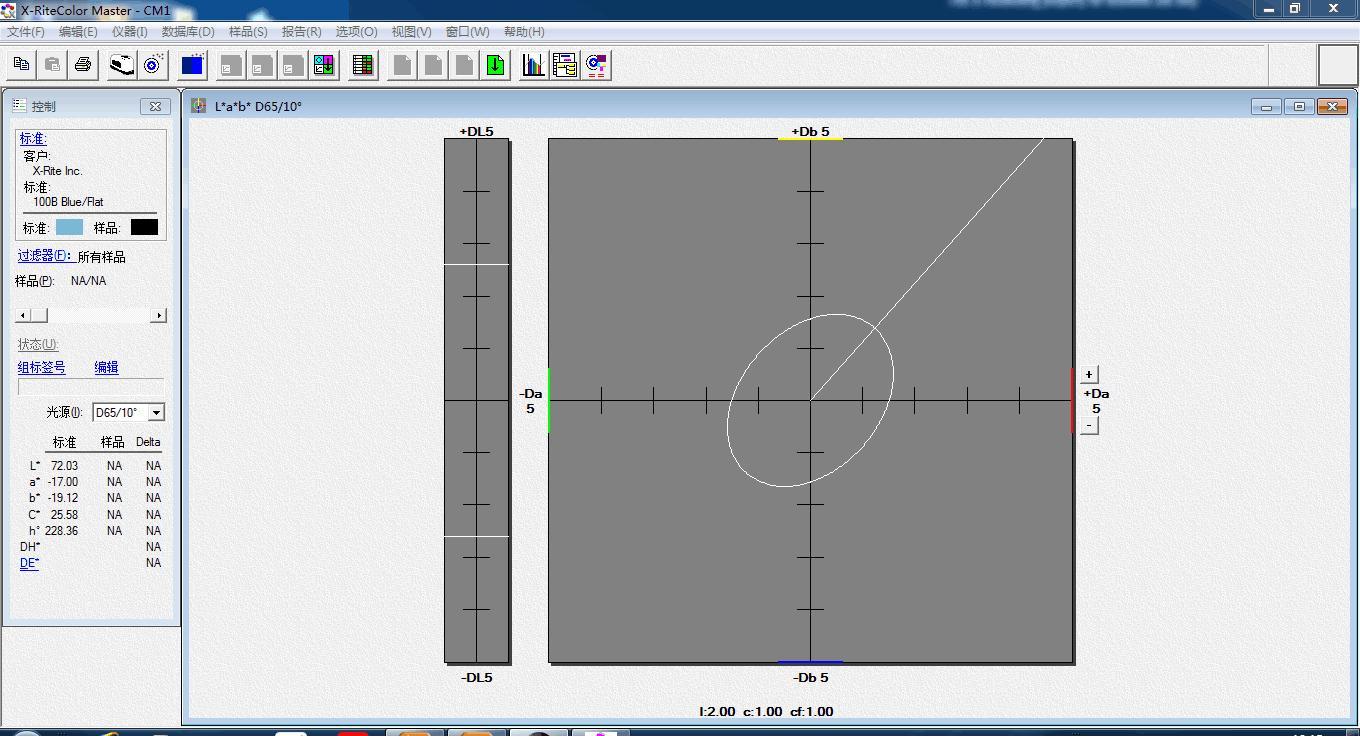1360x736 pixels.
Task: Click the sample scrollbar left arrow
Action: coord(22,315)
